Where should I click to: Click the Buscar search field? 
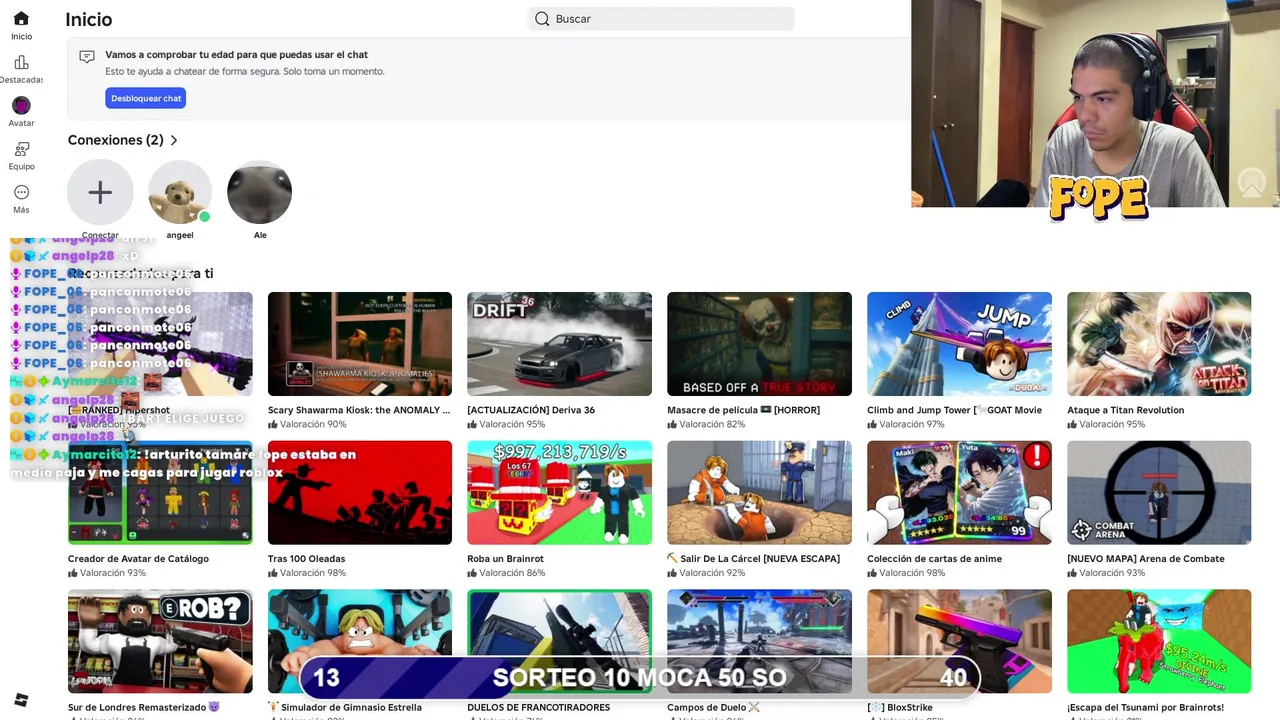tap(661, 19)
